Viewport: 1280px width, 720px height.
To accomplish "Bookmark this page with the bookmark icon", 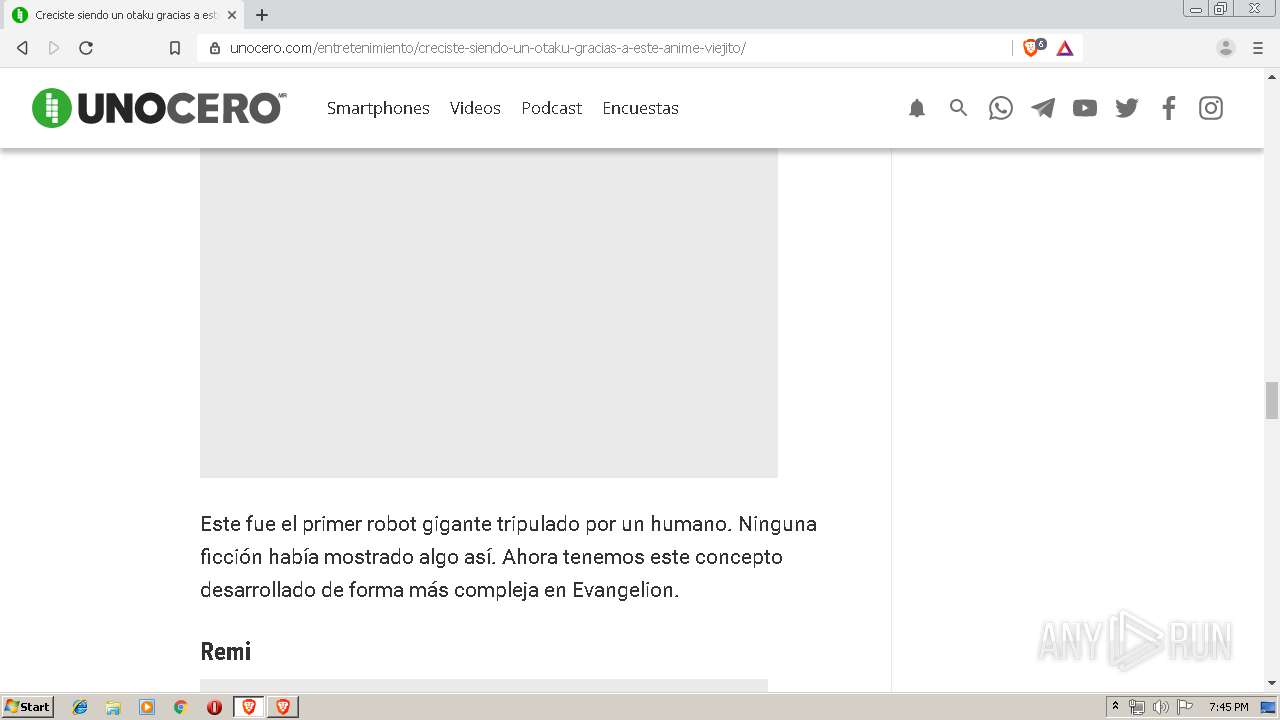I will pyautogui.click(x=175, y=48).
